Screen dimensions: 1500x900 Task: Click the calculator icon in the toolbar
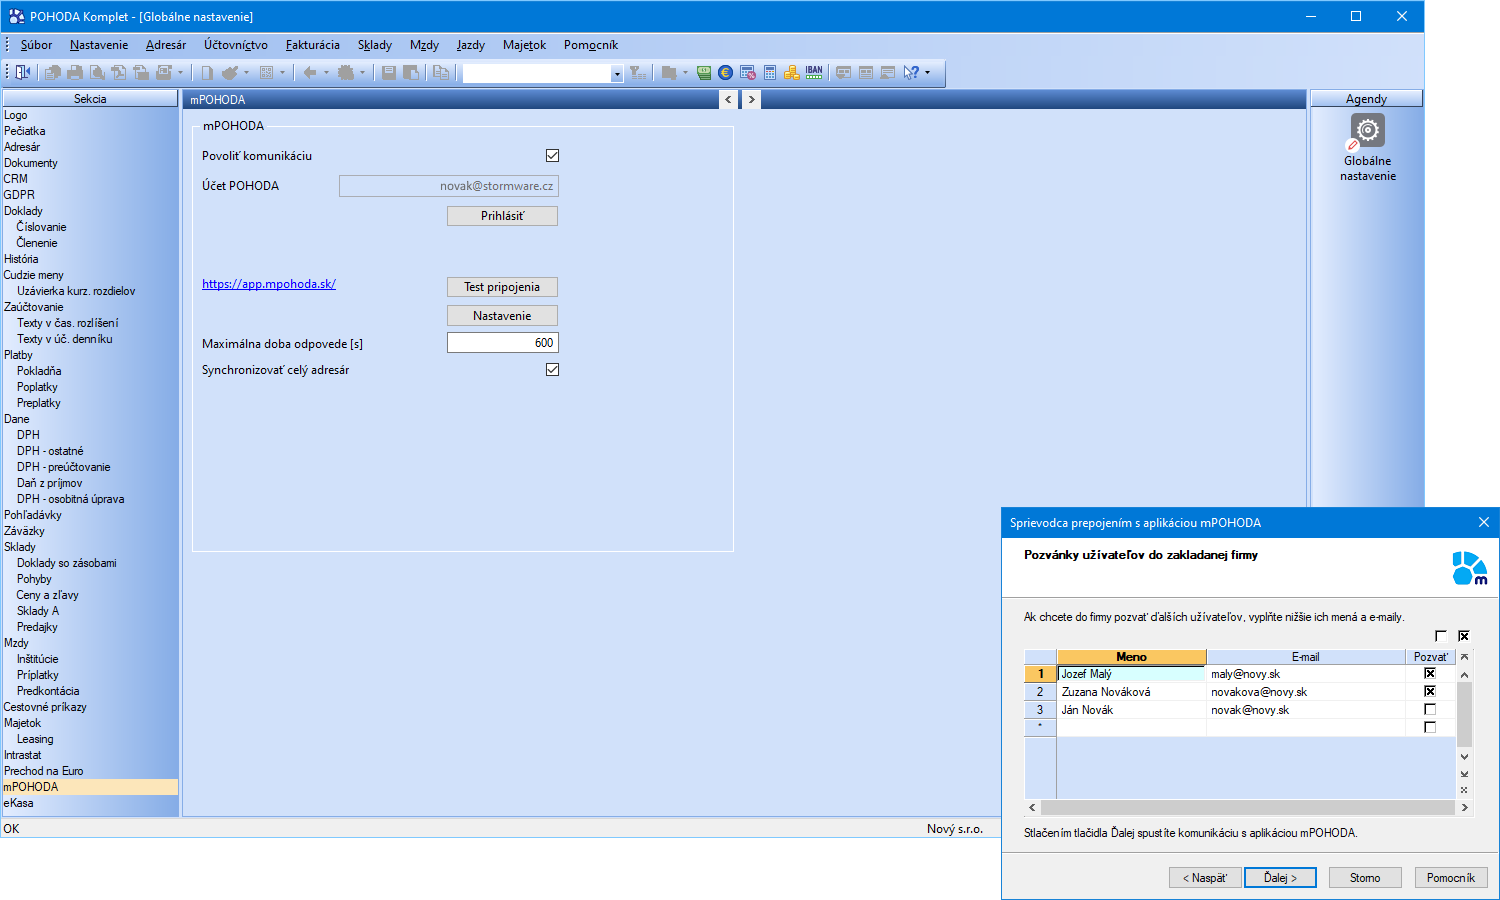770,72
